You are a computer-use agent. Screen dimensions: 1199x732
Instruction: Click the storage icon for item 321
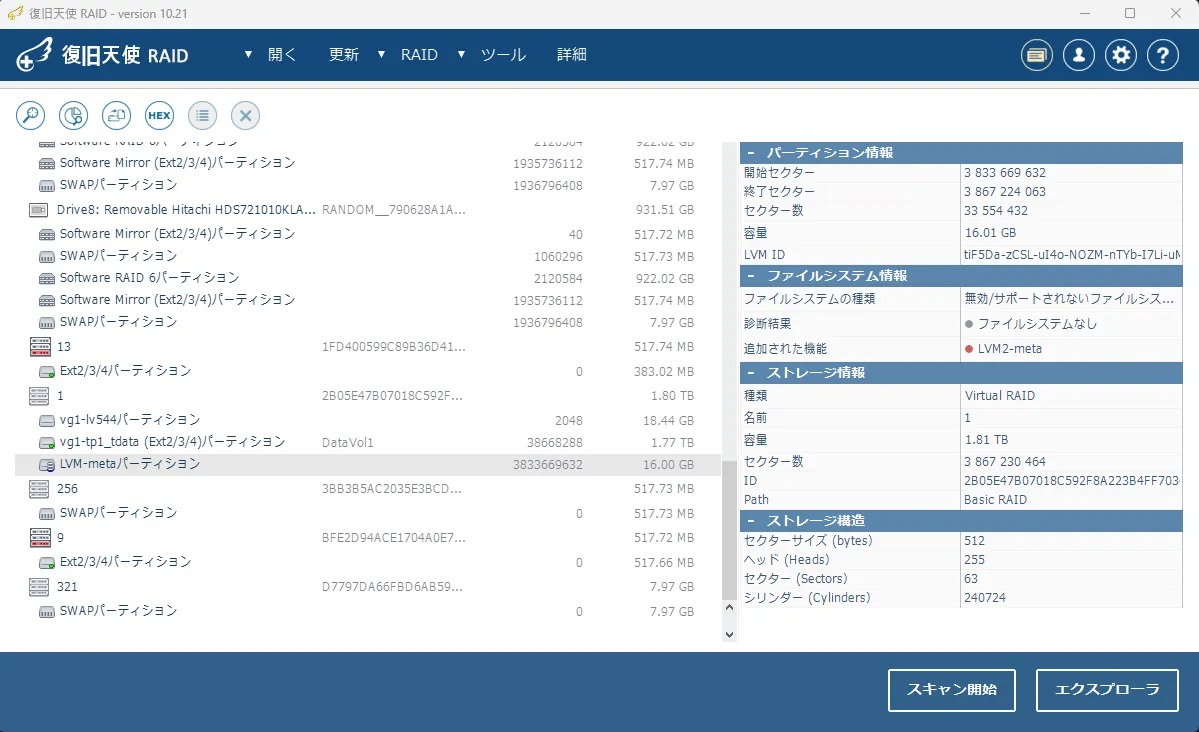[x=39, y=587]
